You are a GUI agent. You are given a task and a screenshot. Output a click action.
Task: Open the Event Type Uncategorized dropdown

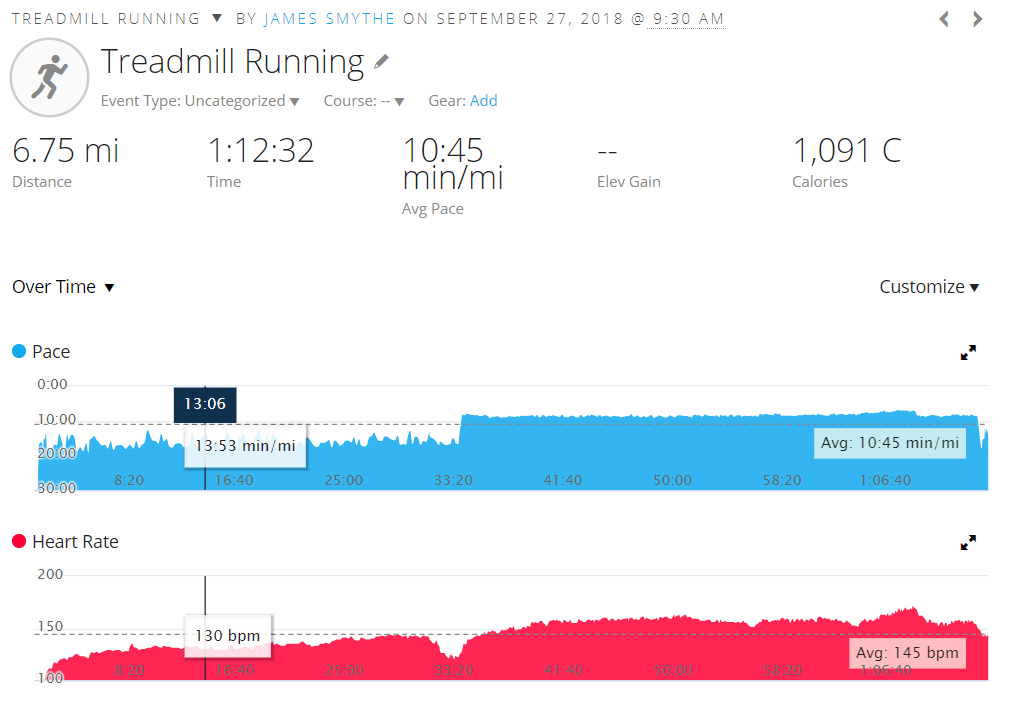point(200,101)
